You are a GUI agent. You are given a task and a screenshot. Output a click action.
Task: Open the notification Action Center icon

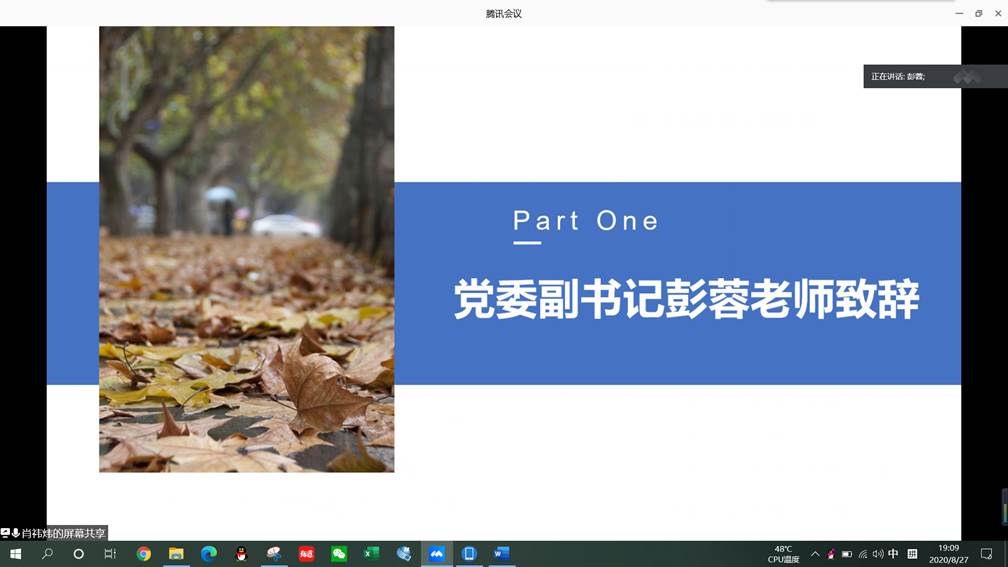986,554
